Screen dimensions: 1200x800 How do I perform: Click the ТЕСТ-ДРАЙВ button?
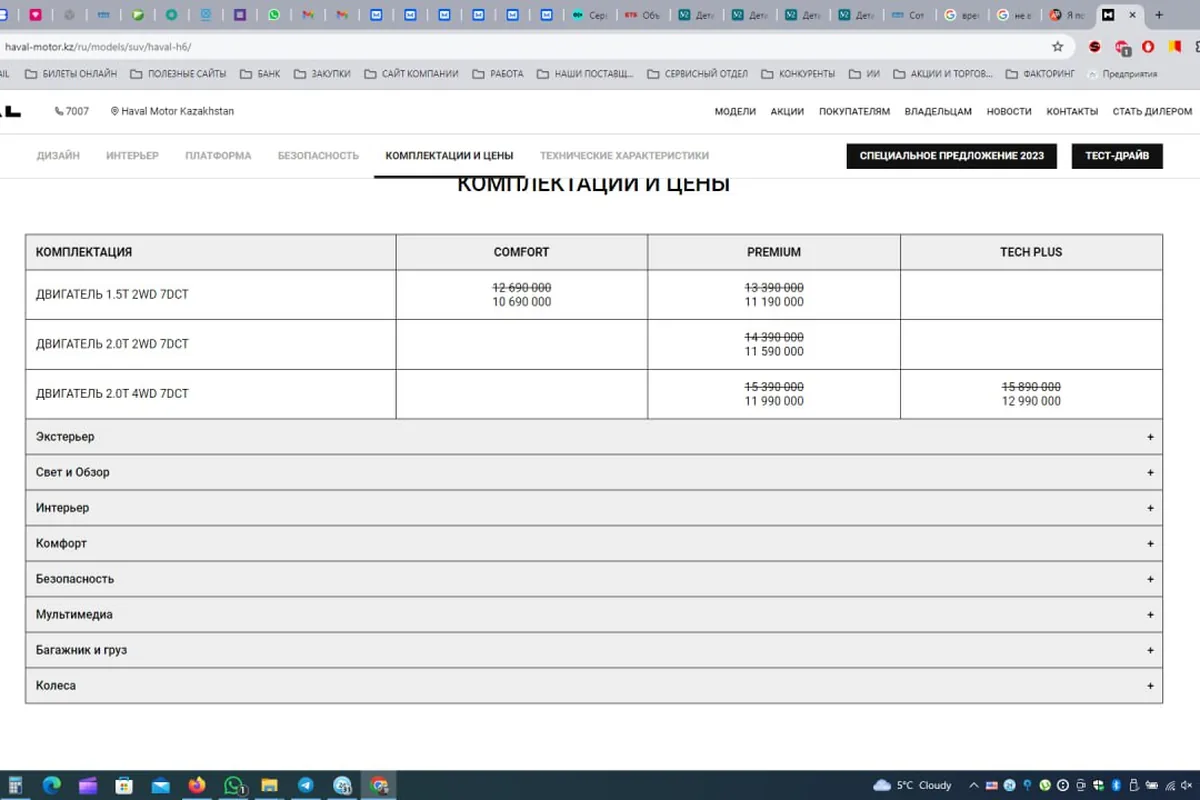click(1117, 156)
